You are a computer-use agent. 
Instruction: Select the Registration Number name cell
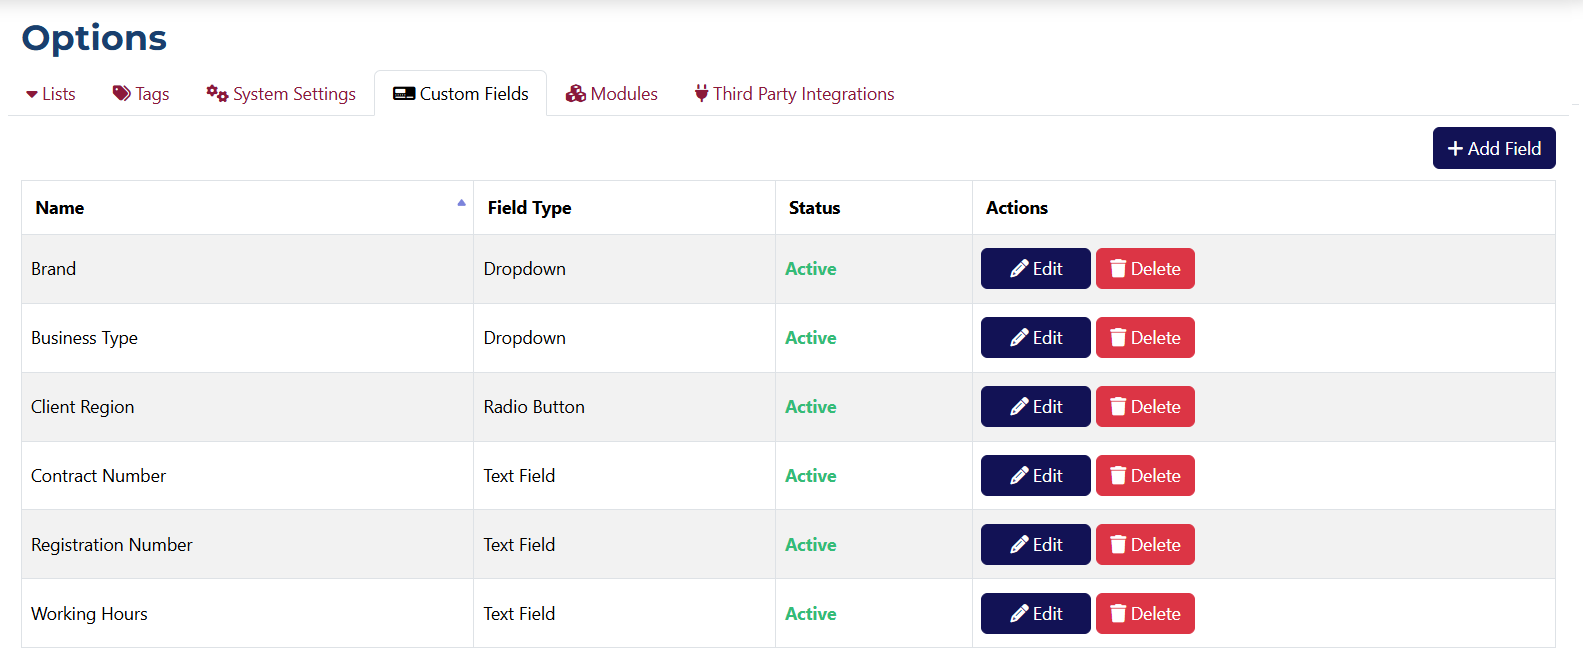click(x=248, y=545)
